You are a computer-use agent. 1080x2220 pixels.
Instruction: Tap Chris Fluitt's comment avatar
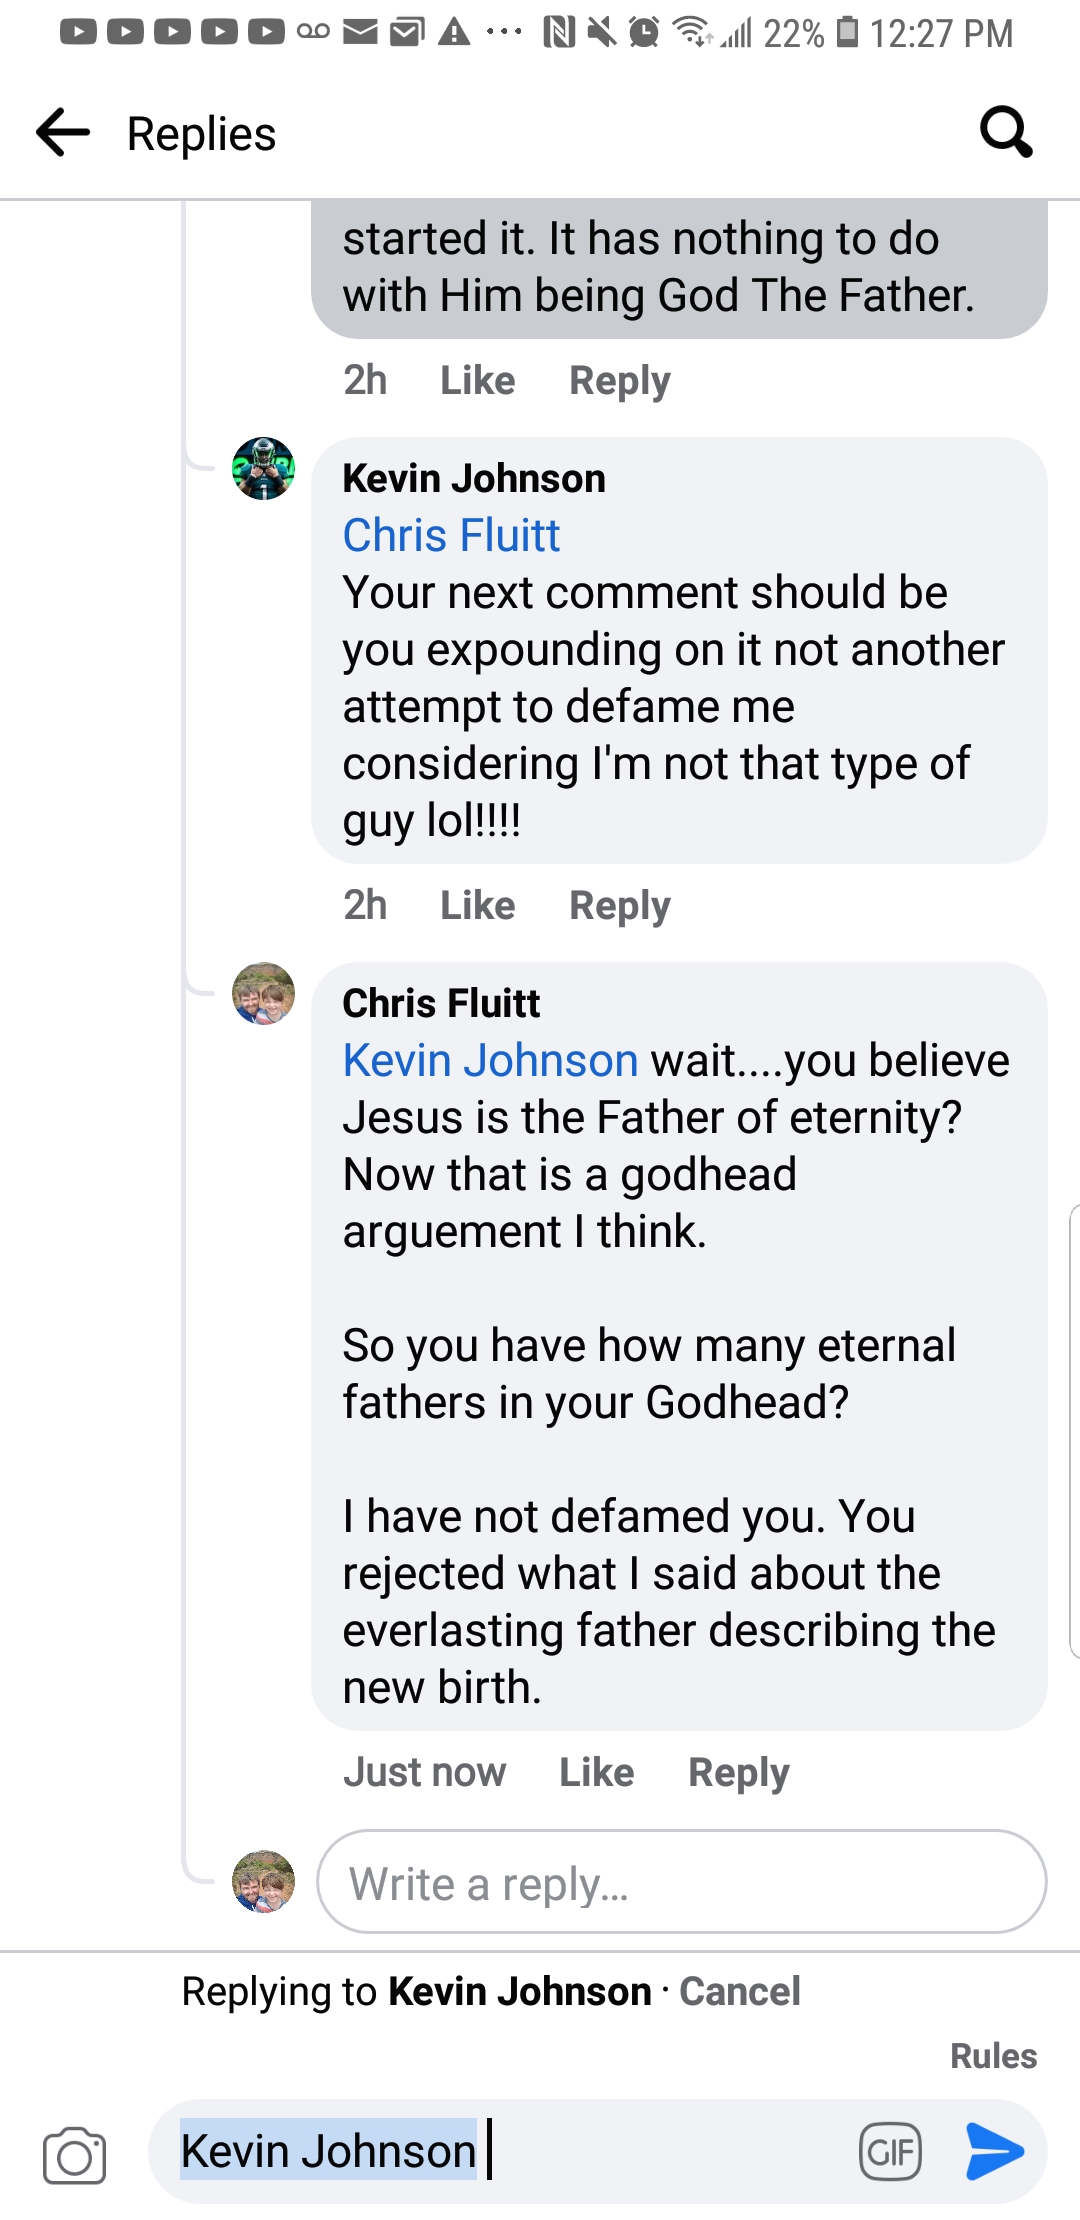[x=263, y=993]
